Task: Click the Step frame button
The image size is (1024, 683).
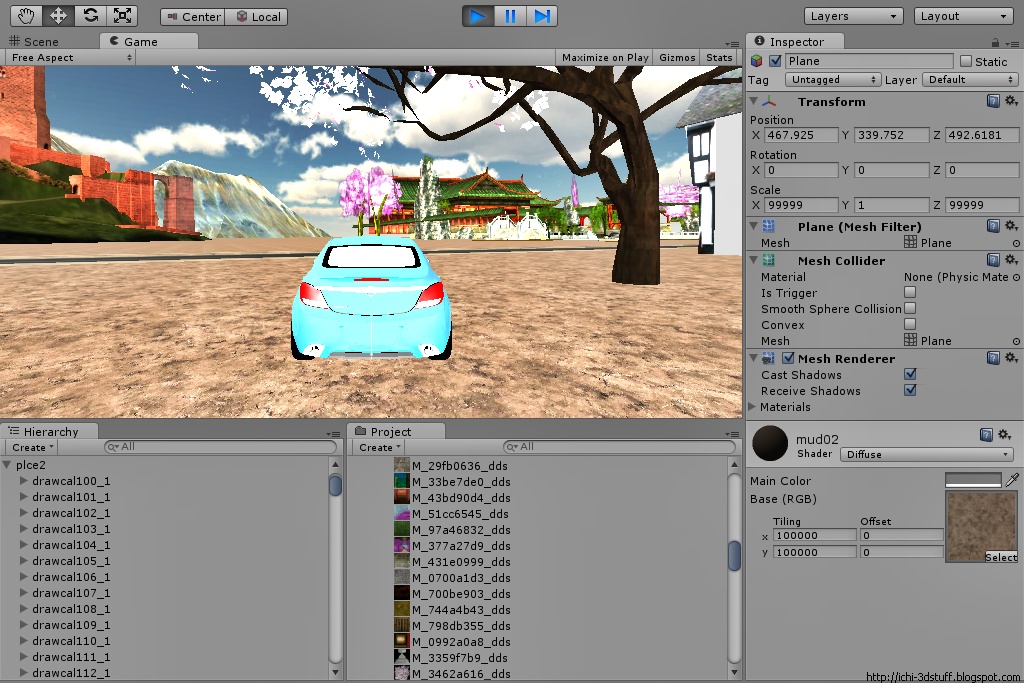Action: tap(543, 15)
